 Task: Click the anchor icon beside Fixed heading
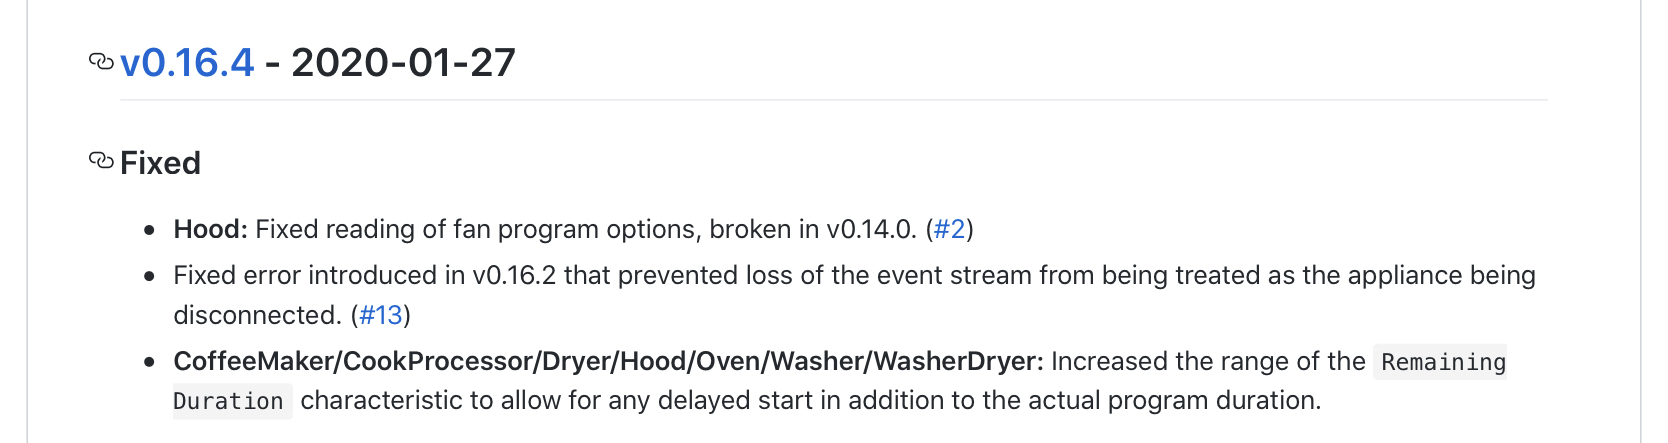pyautogui.click(x=101, y=161)
